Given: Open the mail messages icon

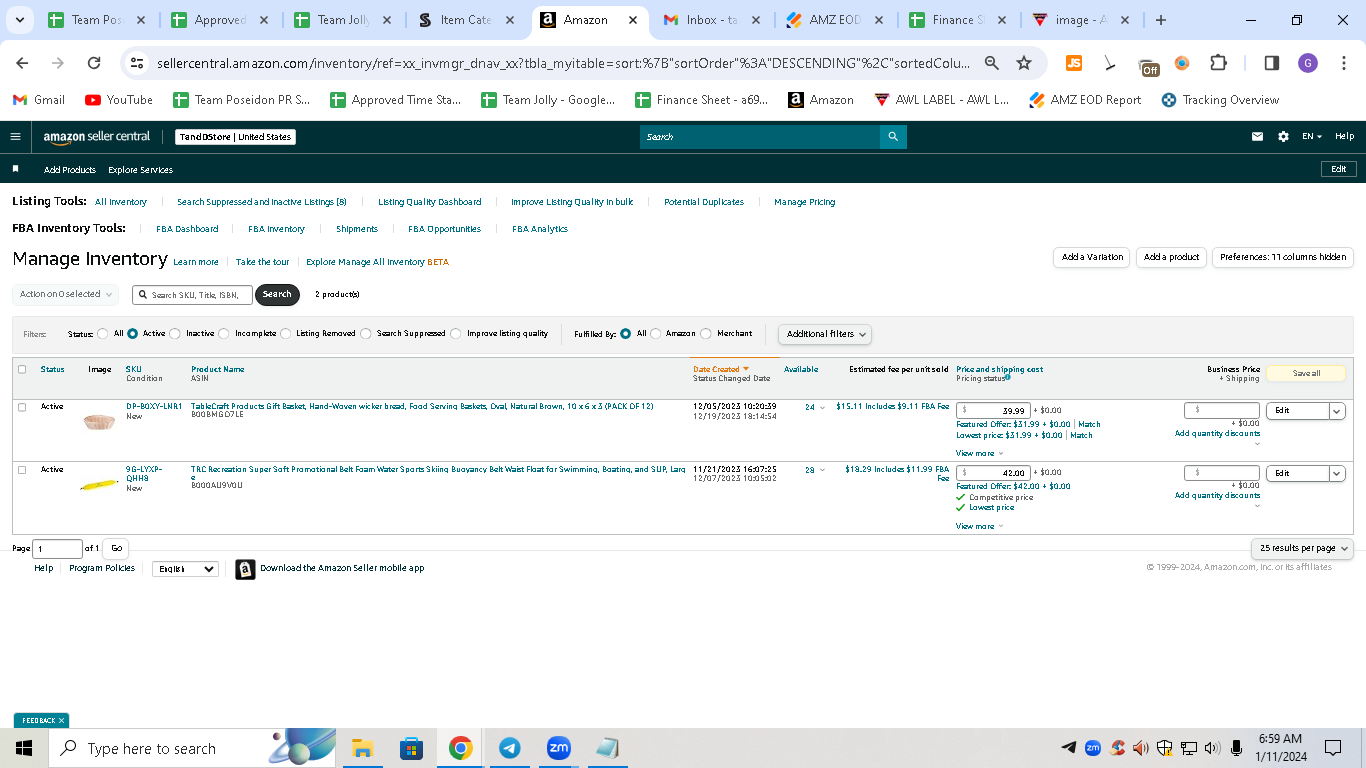Looking at the screenshot, I should click(x=1257, y=137).
